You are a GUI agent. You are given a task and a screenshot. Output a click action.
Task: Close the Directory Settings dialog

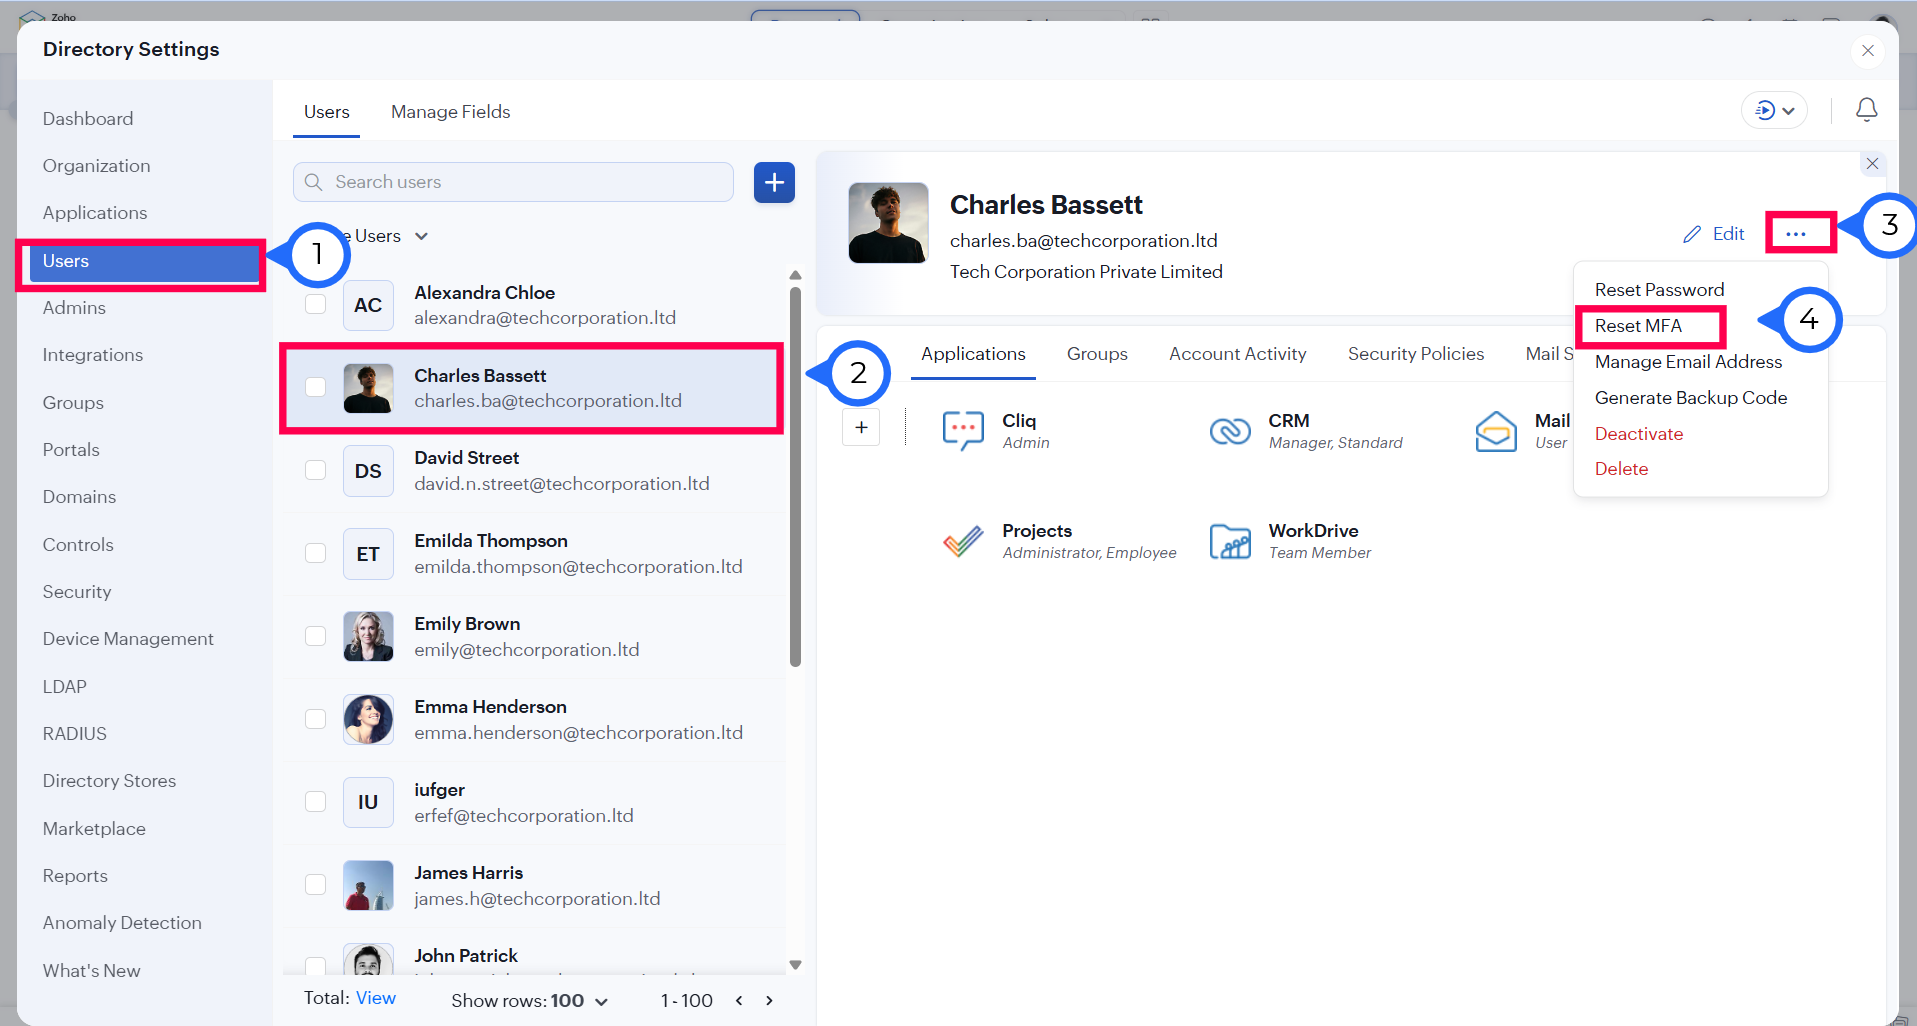(x=1867, y=51)
